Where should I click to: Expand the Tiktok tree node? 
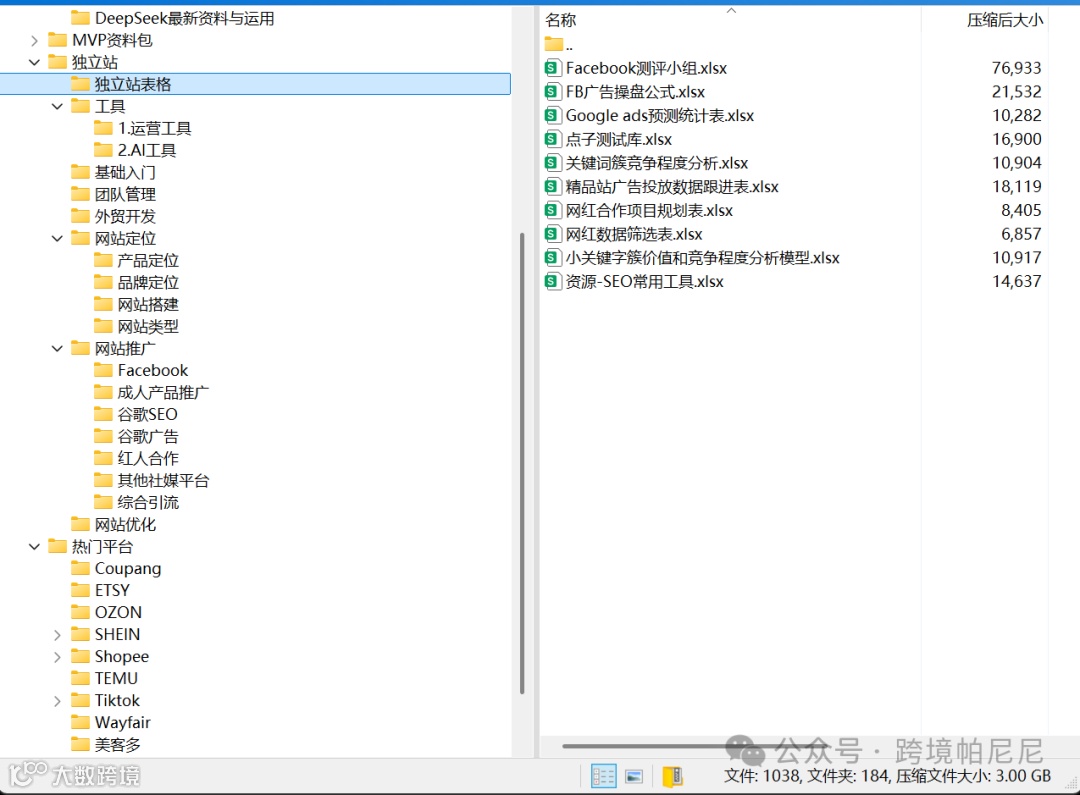(x=57, y=701)
